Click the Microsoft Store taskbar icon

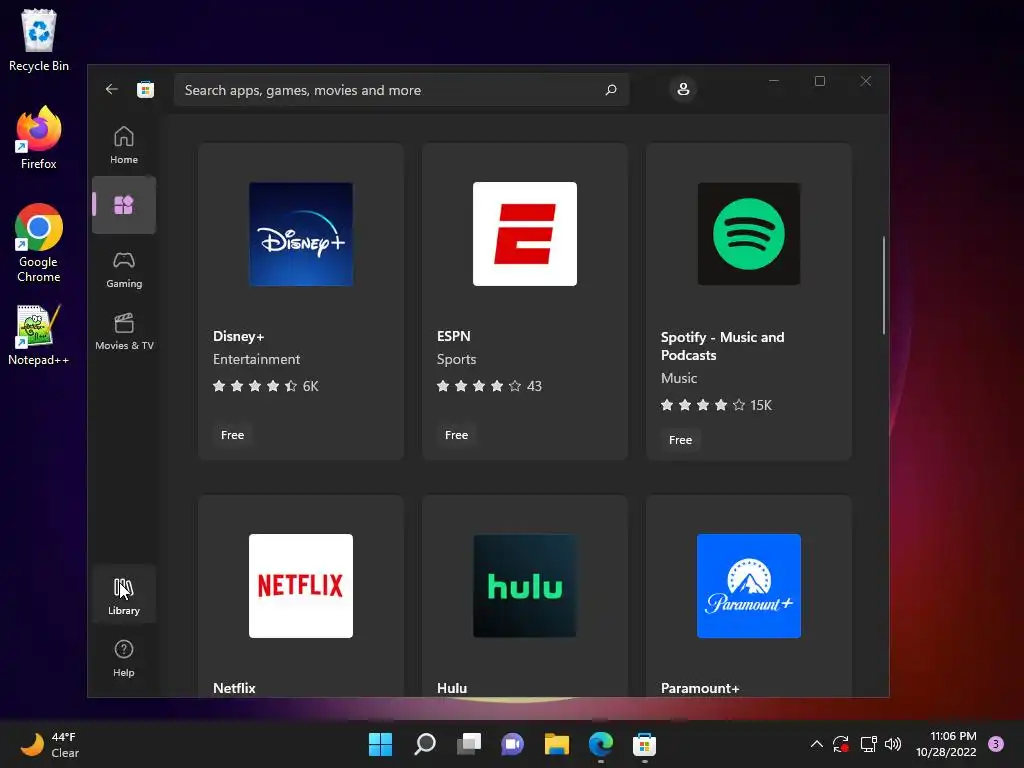tap(645, 744)
